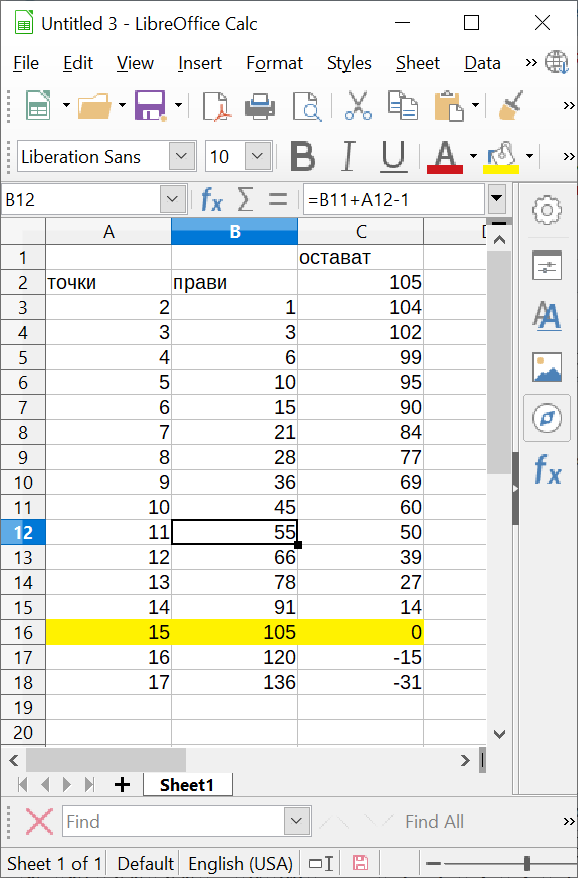Click the Sum sigma icon
This screenshot has width=578, height=878.
point(245,199)
